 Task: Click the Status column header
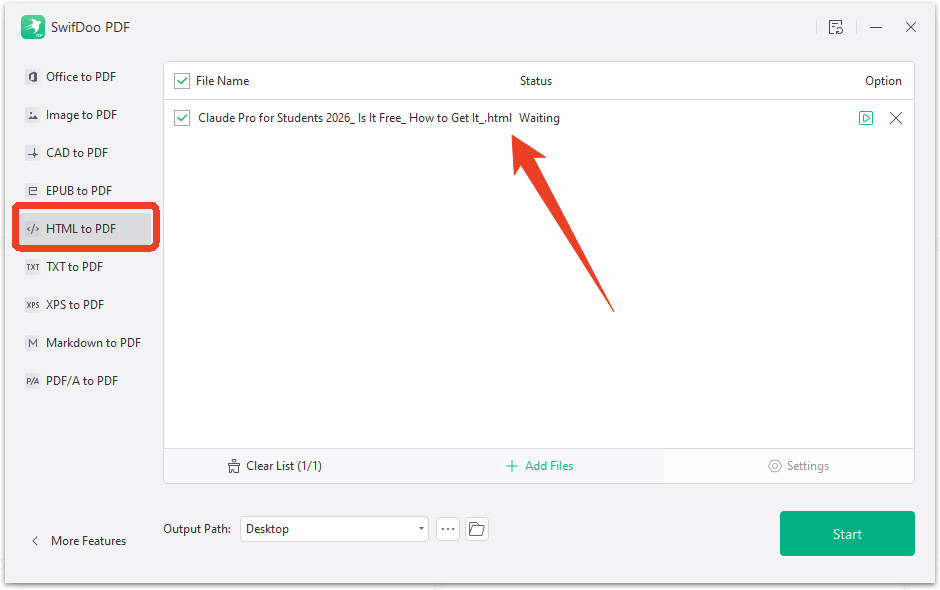click(536, 81)
